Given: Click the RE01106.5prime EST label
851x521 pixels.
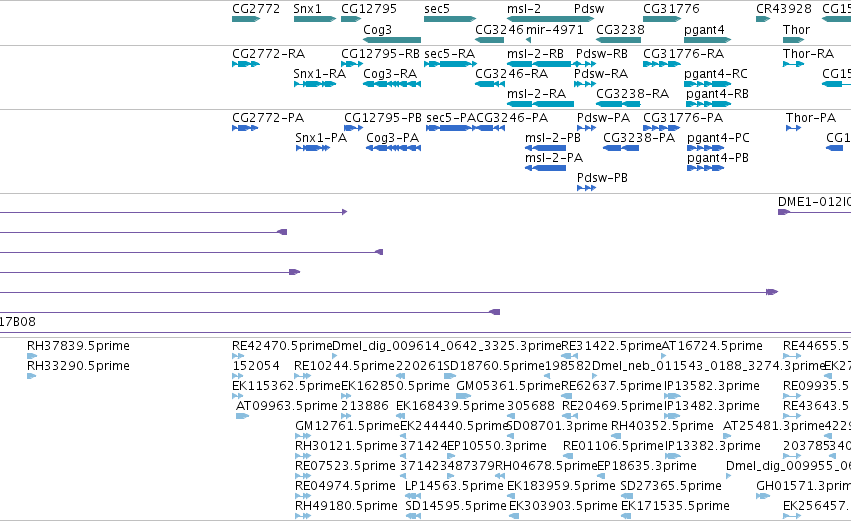Looking at the screenshot, I should 613,446.
